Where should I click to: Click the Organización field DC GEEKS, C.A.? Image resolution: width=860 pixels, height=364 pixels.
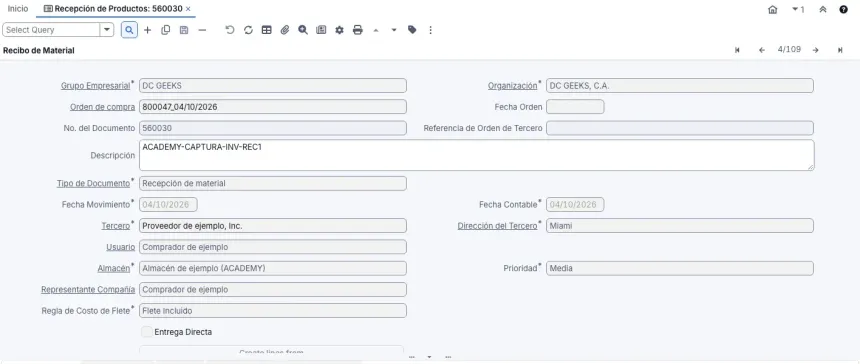coord(680,86)
